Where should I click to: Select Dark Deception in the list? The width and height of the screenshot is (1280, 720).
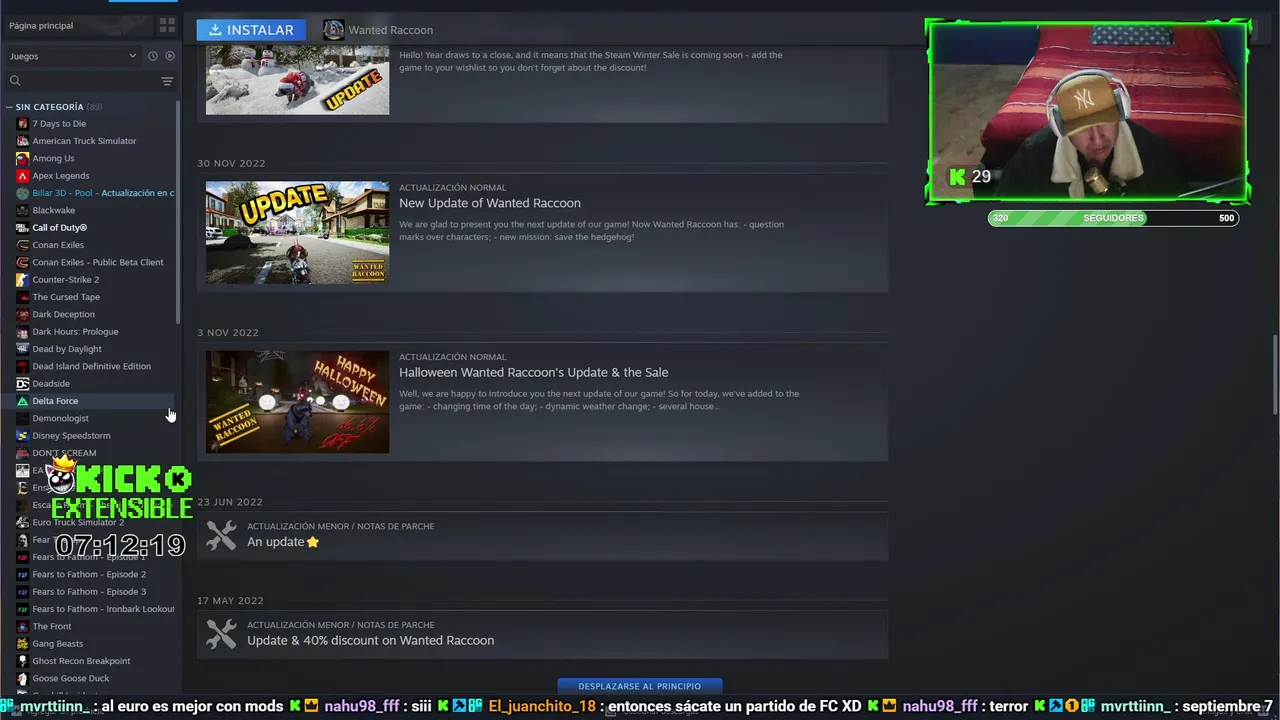63,314
